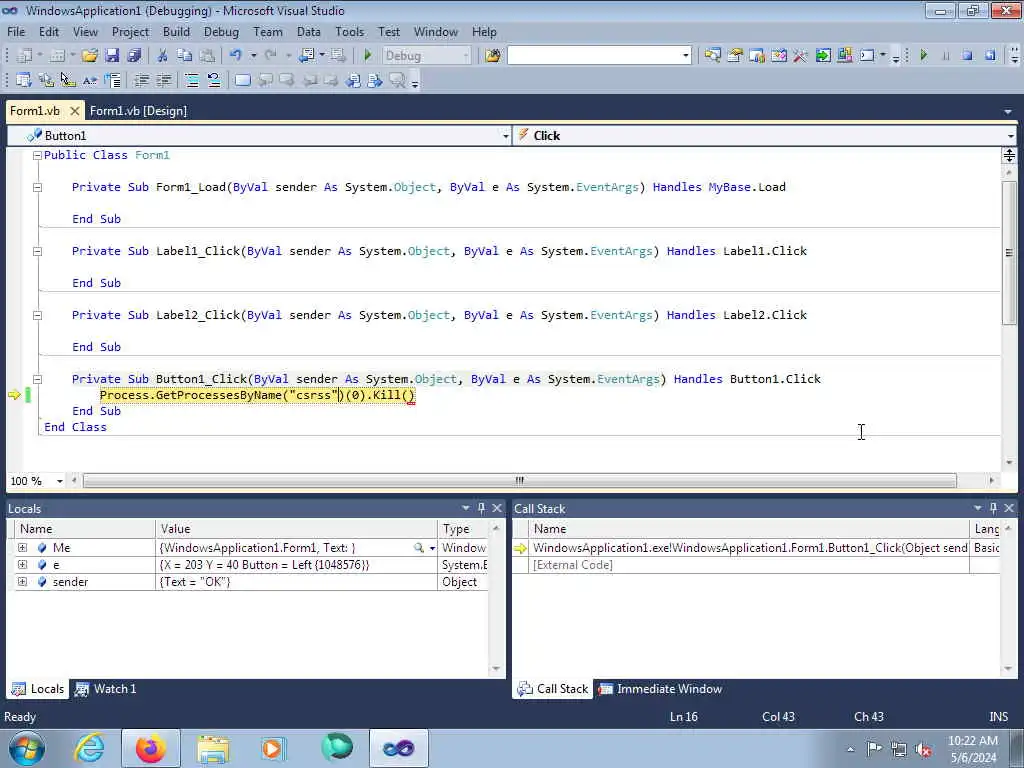Close the Call Stack panel

point(1009,508)
